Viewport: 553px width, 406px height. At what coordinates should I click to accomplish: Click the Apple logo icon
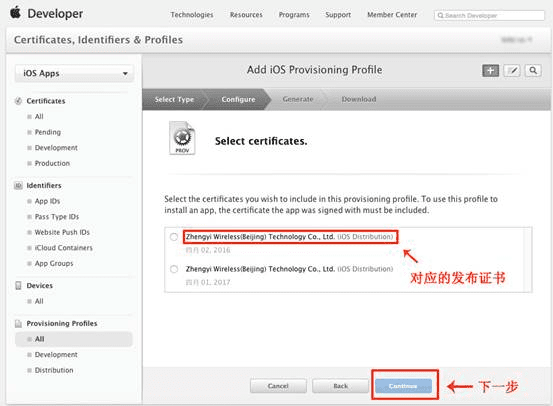click(16, 13)
